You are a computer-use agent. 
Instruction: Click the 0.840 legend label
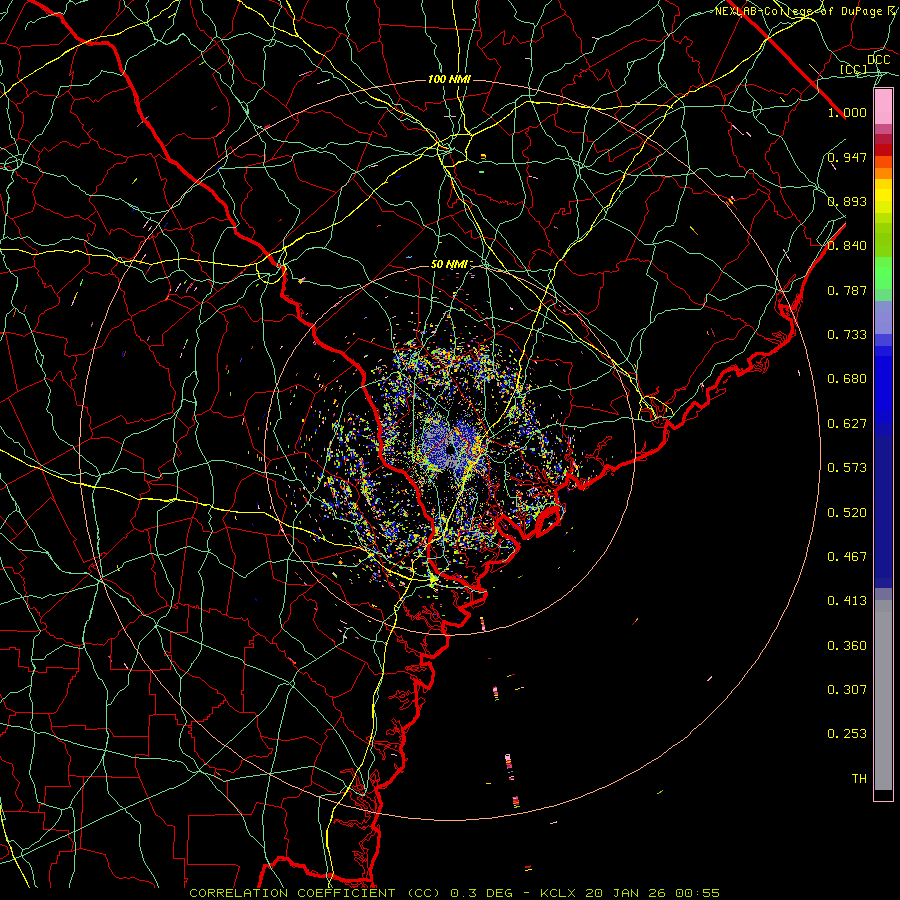(x=847, y=246)
